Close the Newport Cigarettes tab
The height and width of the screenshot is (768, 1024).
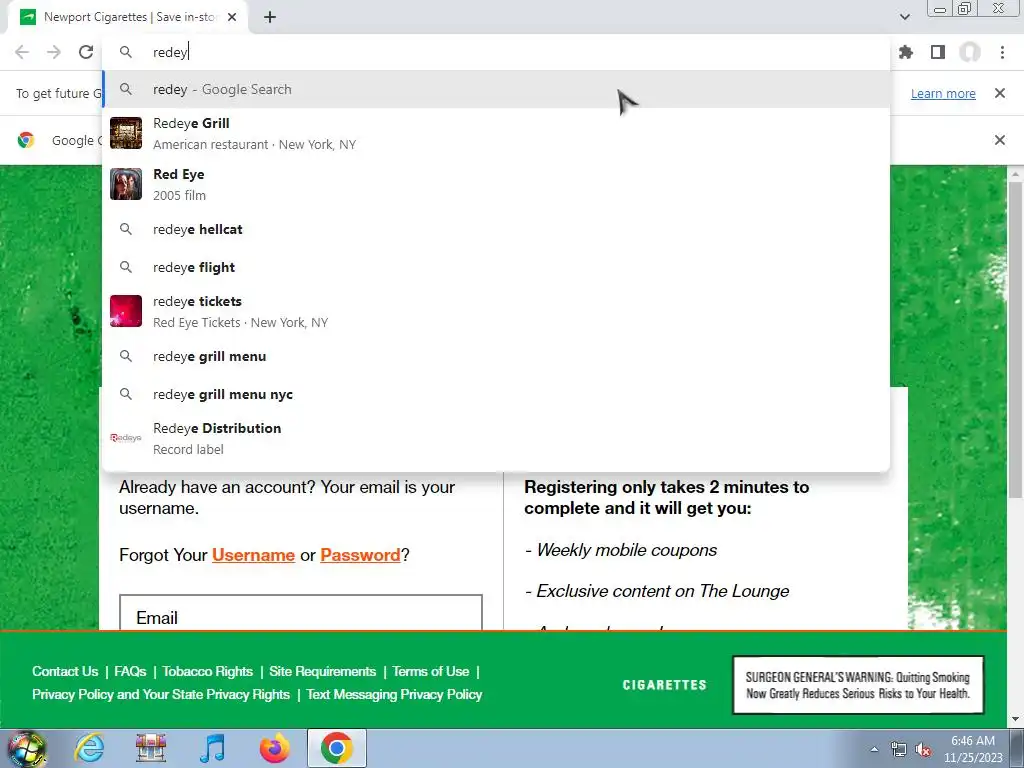pos(232,18)
